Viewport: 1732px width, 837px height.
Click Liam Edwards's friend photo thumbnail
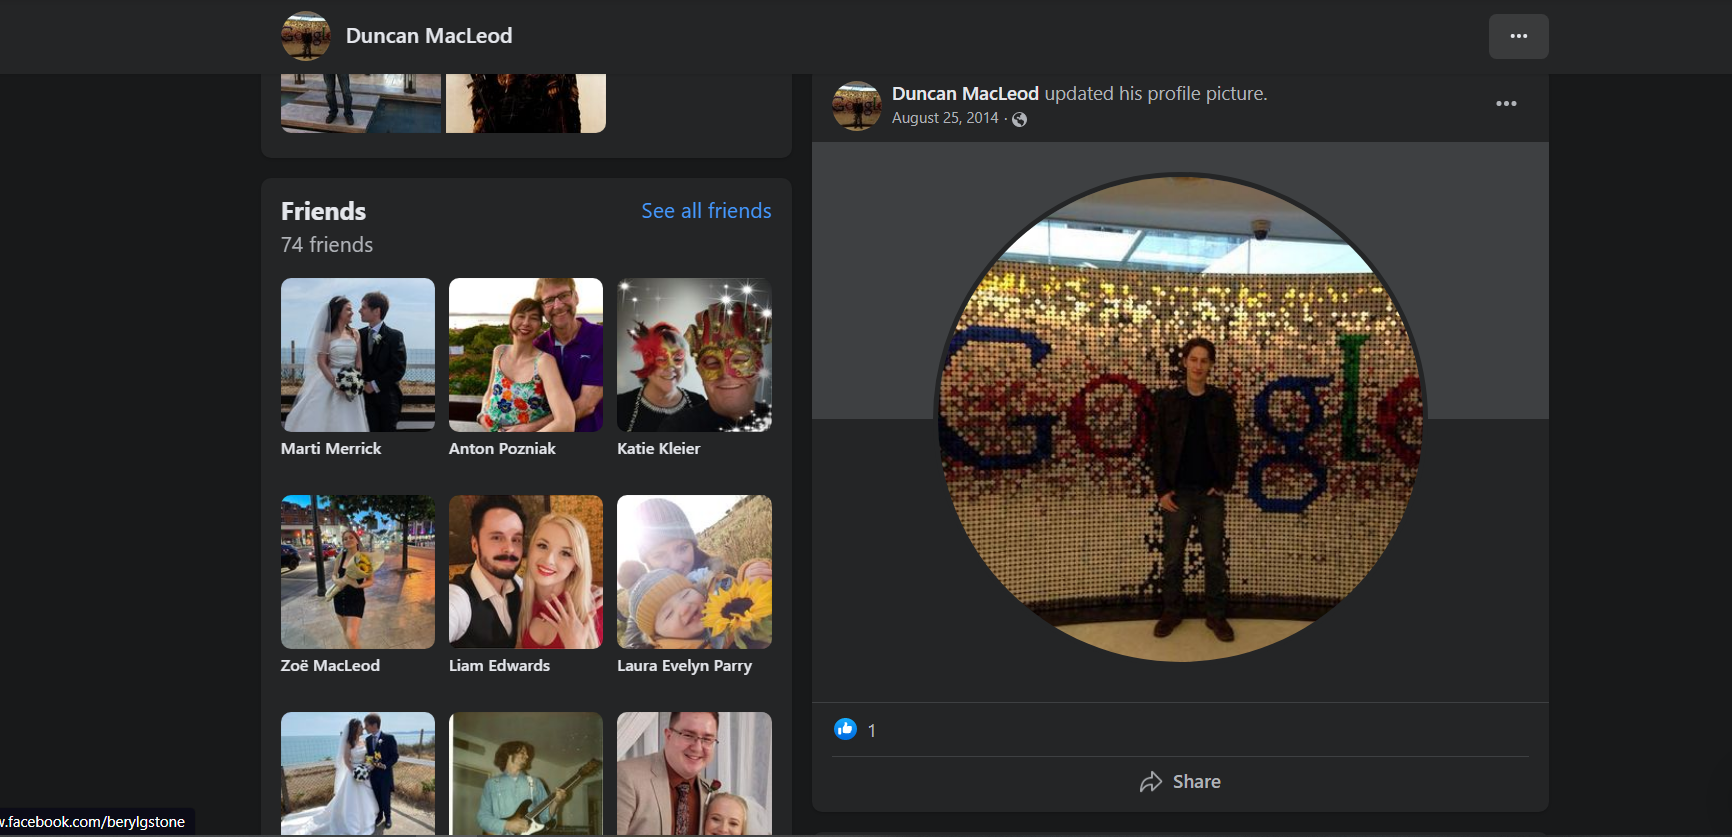pos(526,572)
